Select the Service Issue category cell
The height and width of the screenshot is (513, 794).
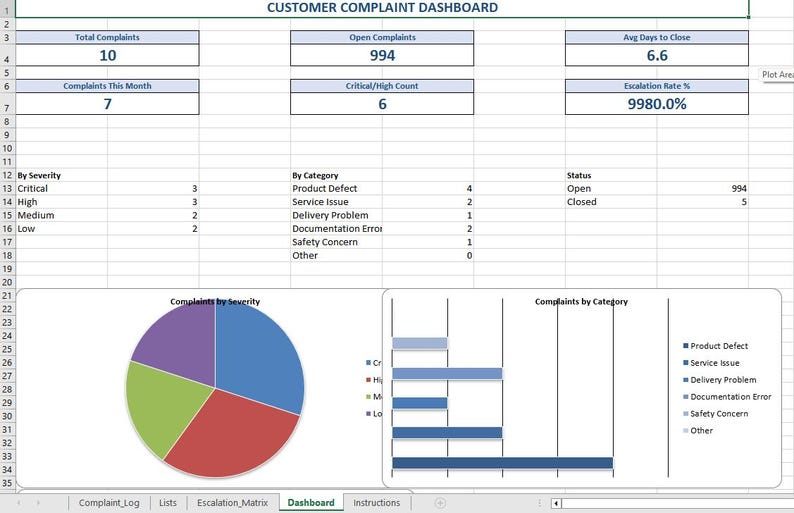point(336,202)
